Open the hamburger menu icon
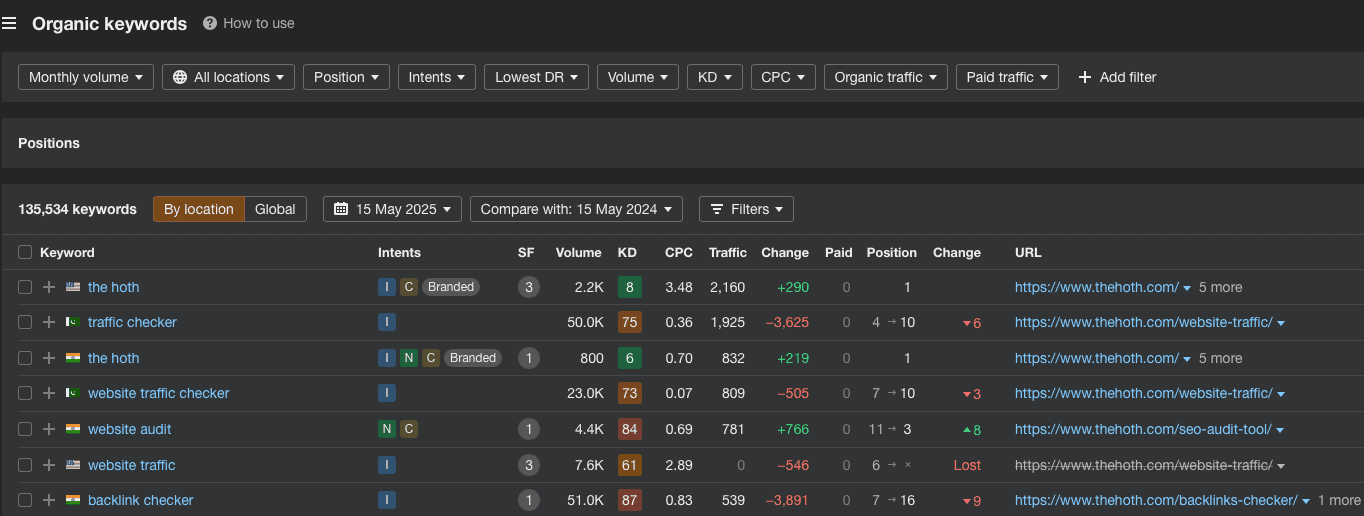Viewport: 1364px width, 516px height. 9,23
